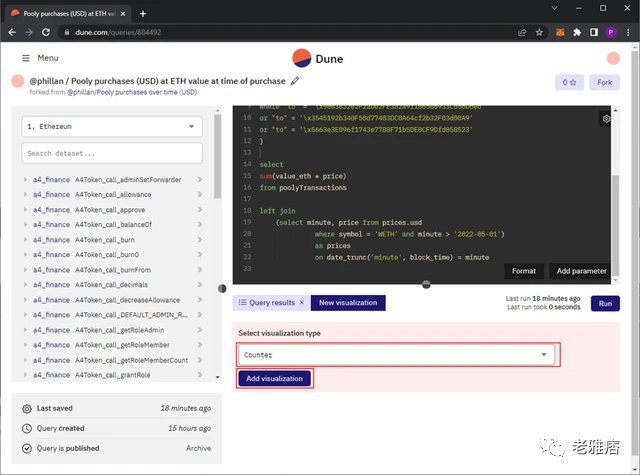Expand the A4Token_call_approve row
The width and height of the screenshot is (640, 475).
pos(25,210)
